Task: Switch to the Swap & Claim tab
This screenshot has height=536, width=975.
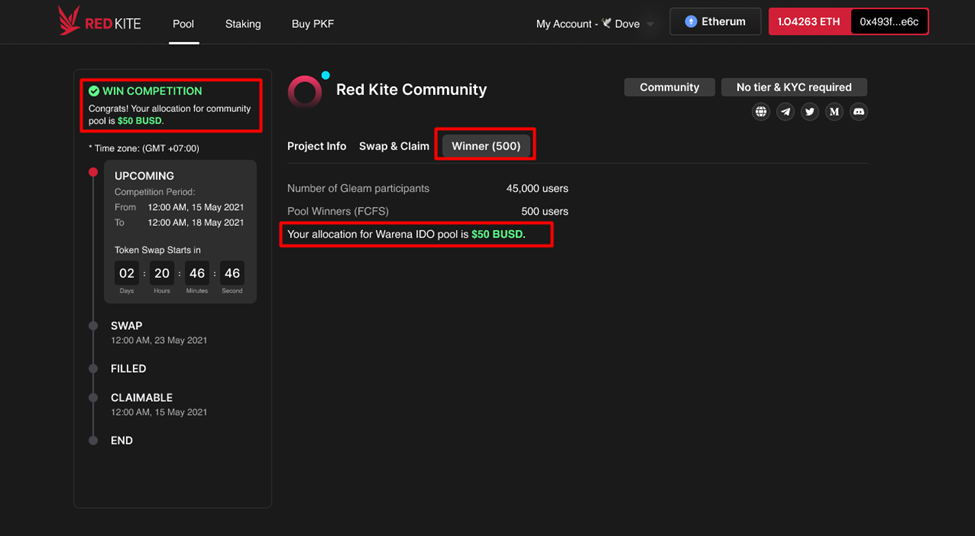Action: (x=394, y=146)
